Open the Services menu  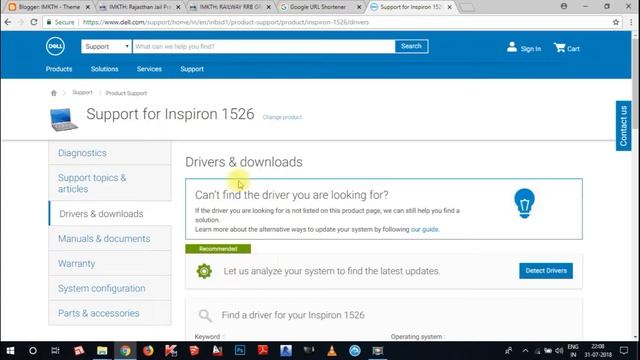[149, 69]
